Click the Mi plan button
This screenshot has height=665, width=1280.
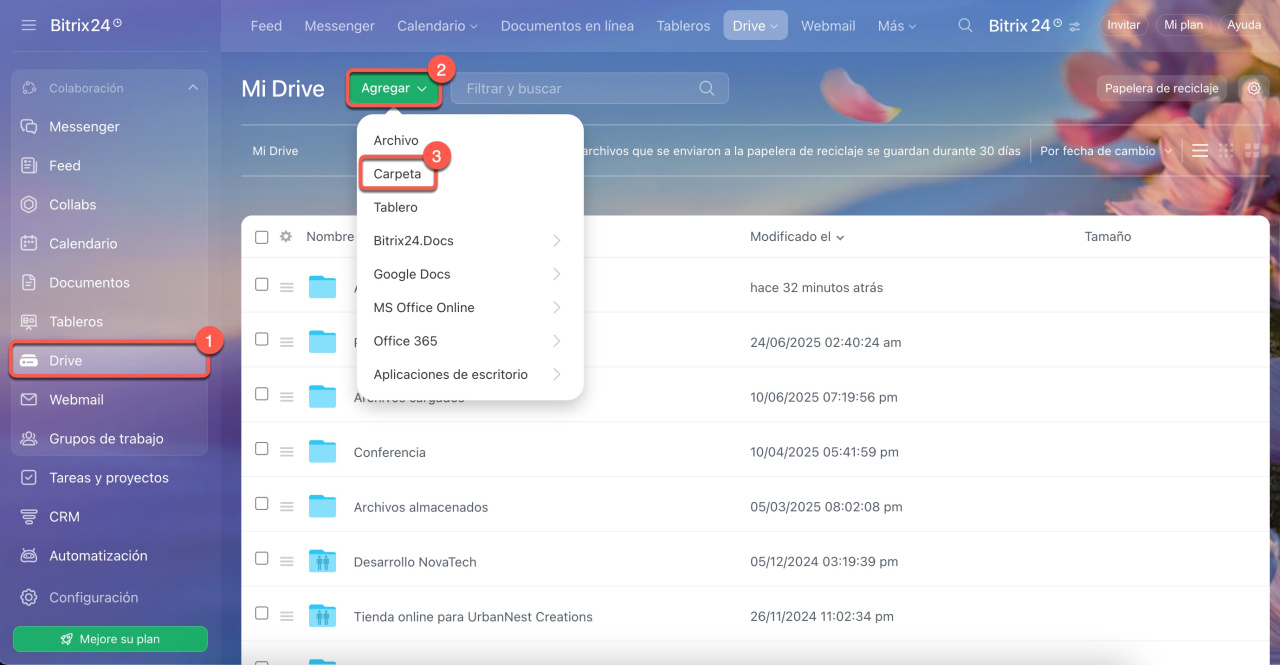click(1184, 25)
